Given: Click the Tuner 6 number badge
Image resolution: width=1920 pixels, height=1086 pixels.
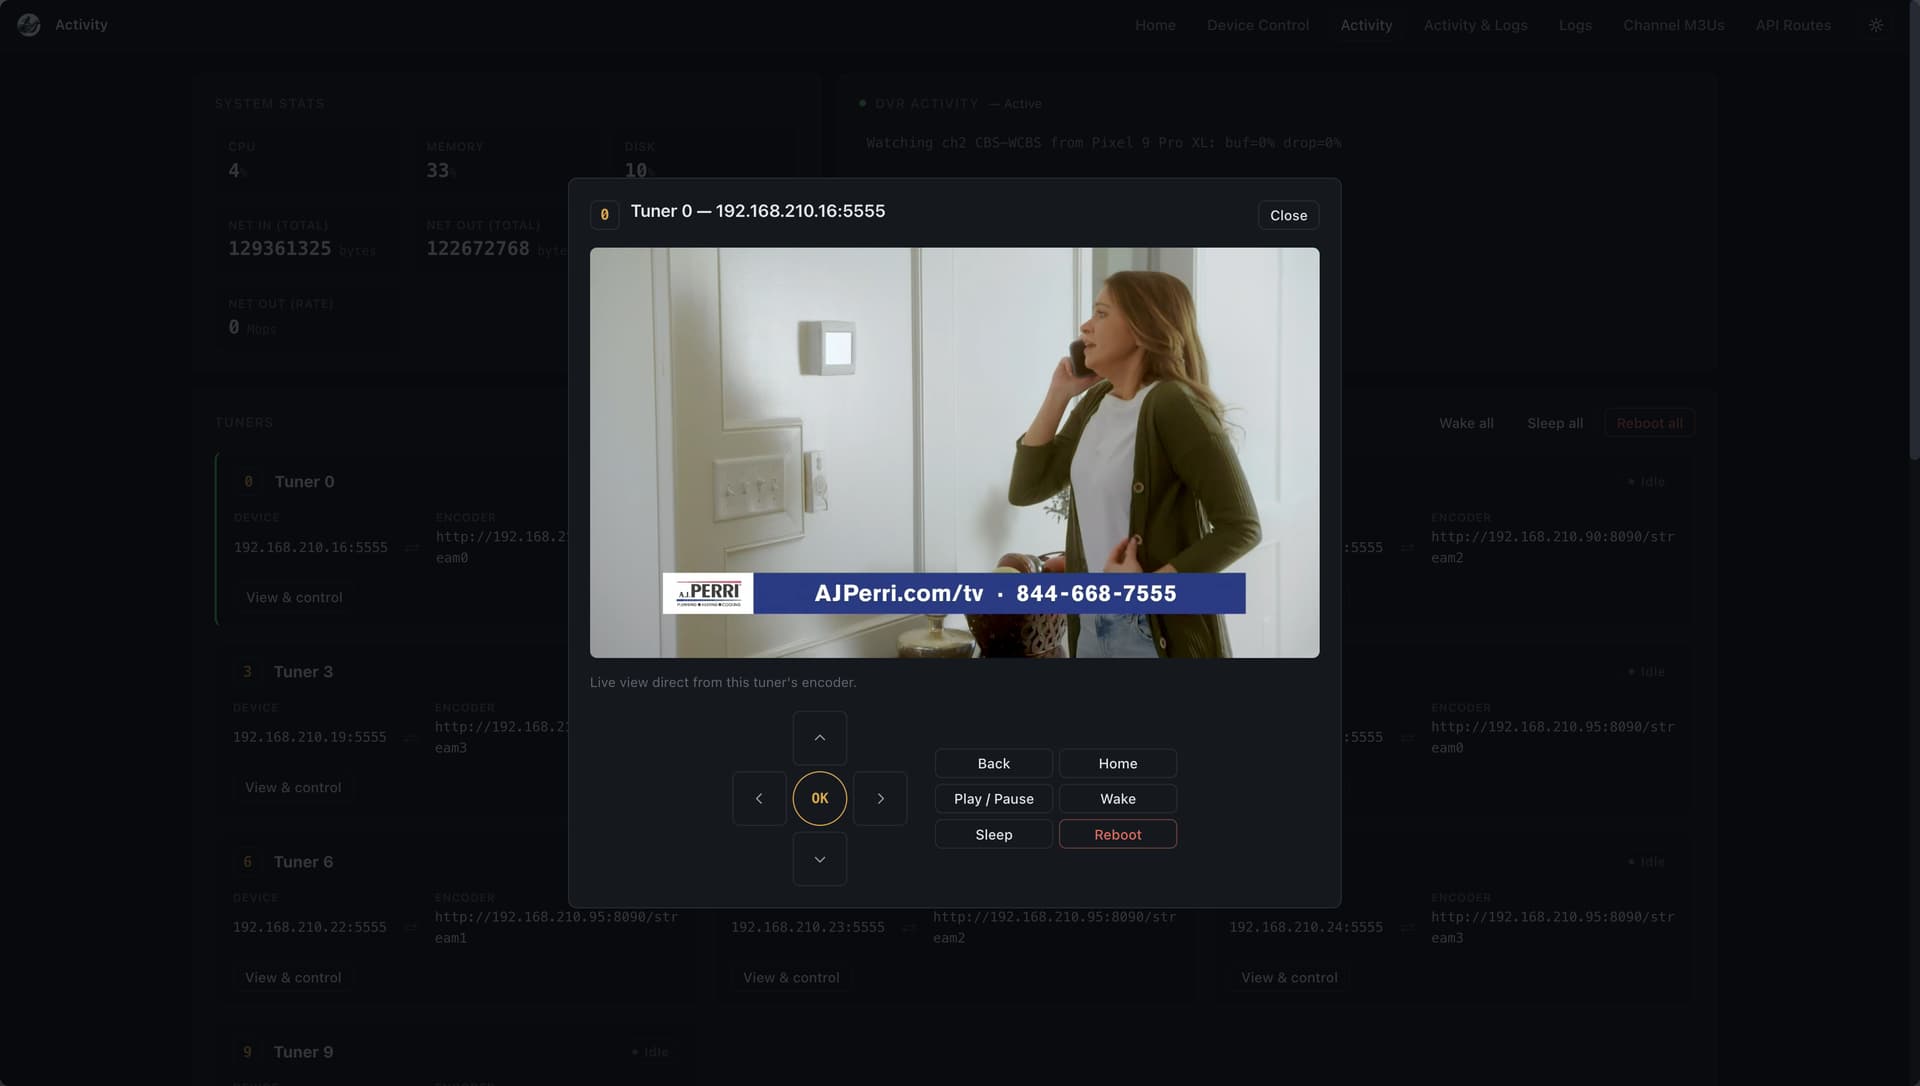Looking at the screenshot, I should pos(247,861).
